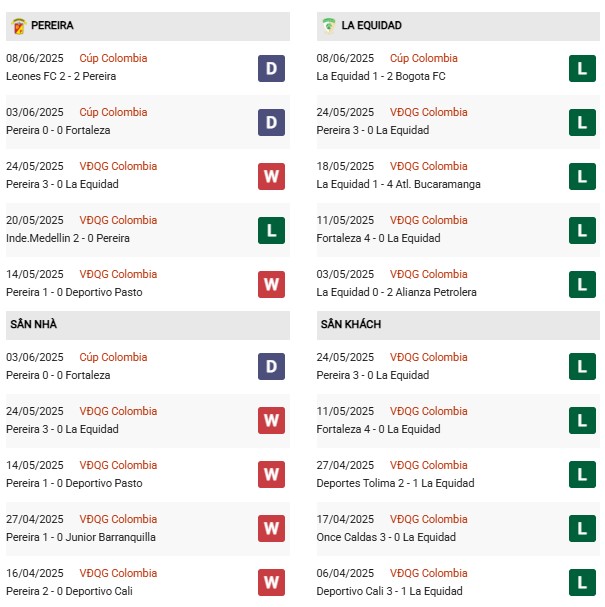Click the L badge for Inde.Medellin match
605x607 pixels.
point(271,230)
